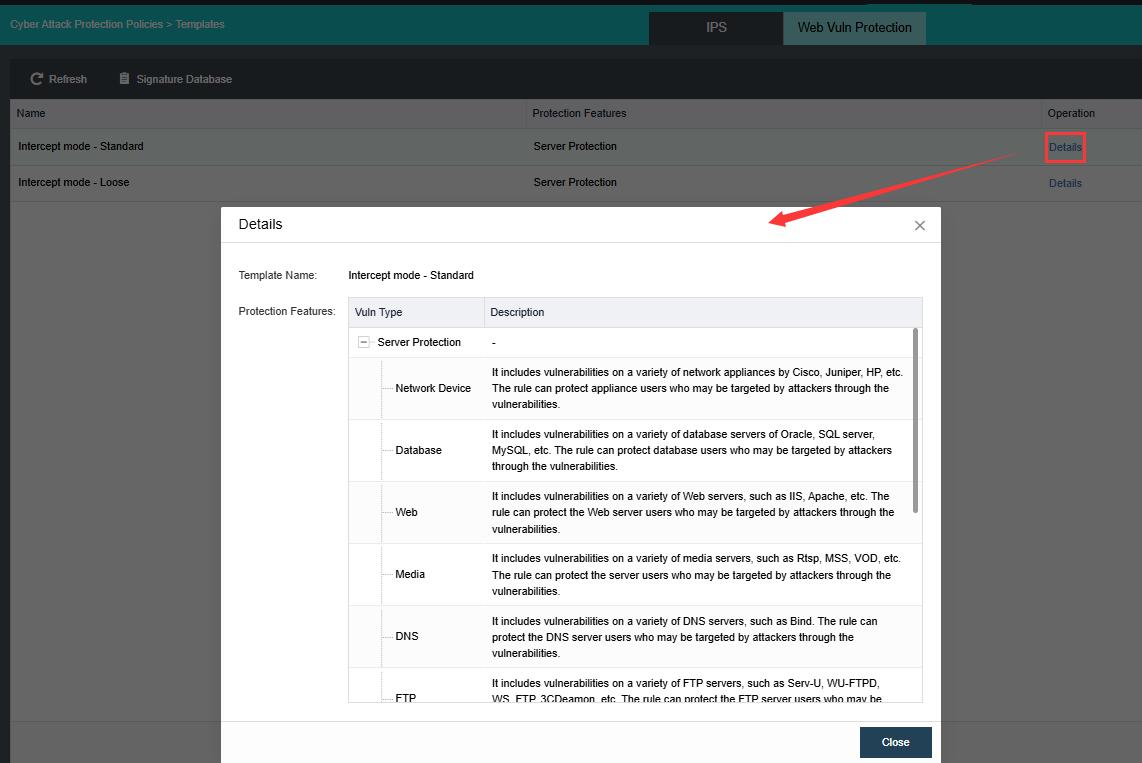This screenshot has height=763, width=1142.
Task: Click the Name column header
Action: (x=31, y=113)
